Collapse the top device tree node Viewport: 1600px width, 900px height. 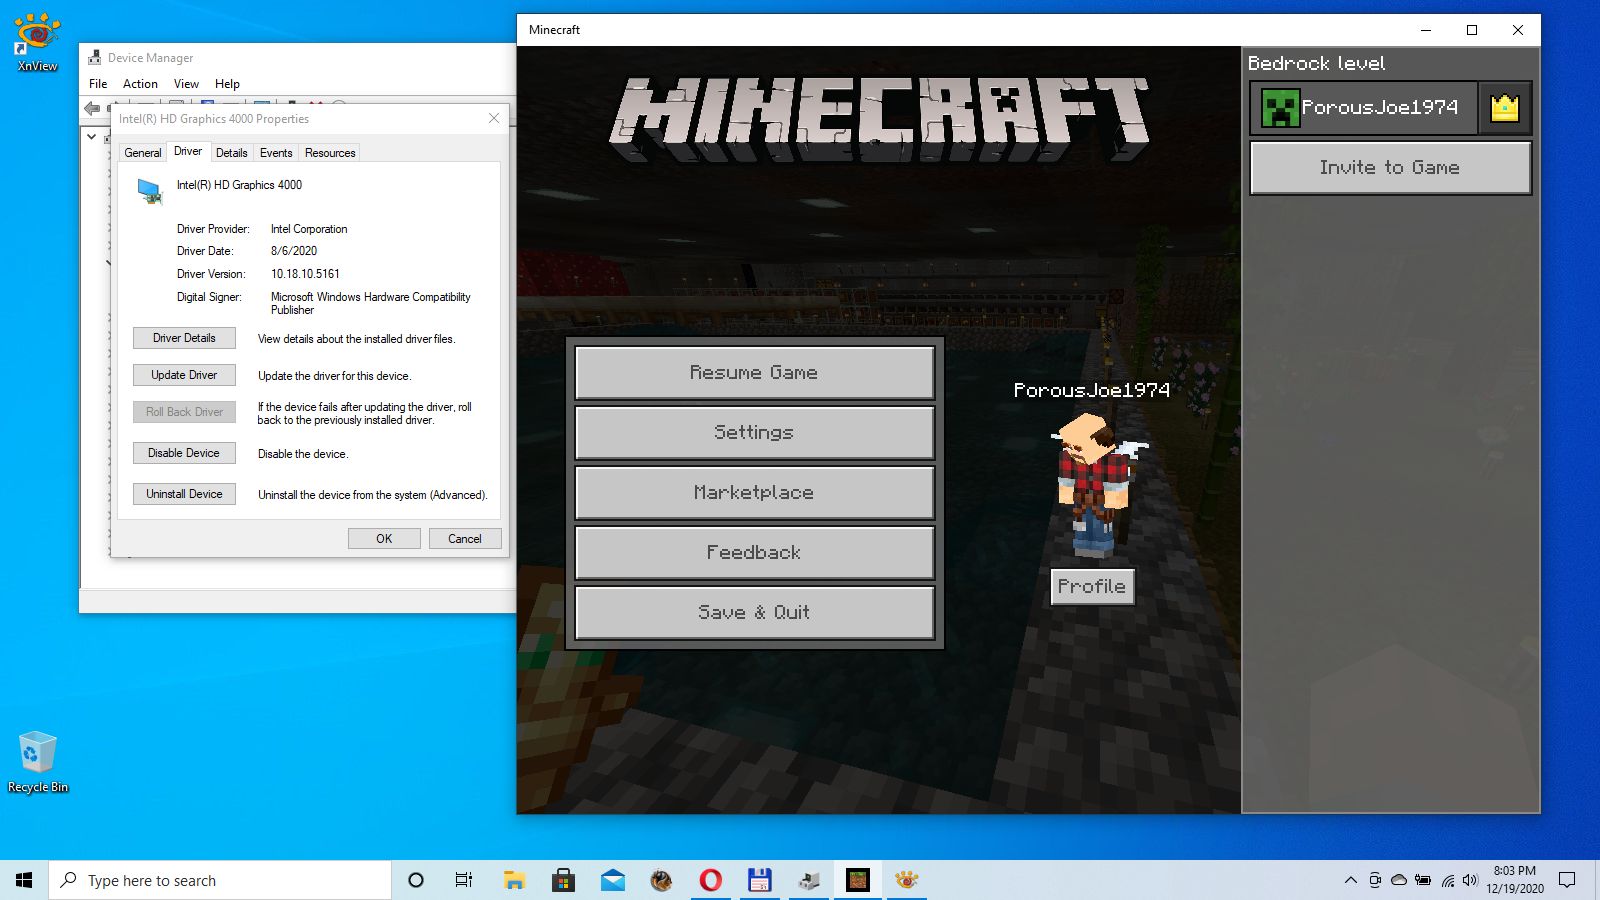(x=92, y=136)
